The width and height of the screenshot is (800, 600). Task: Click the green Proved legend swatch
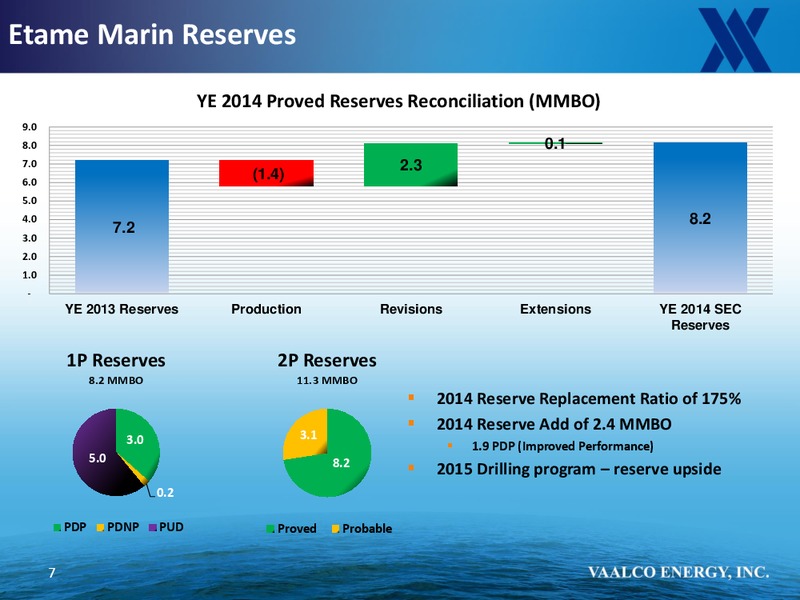tap(270, 529)
